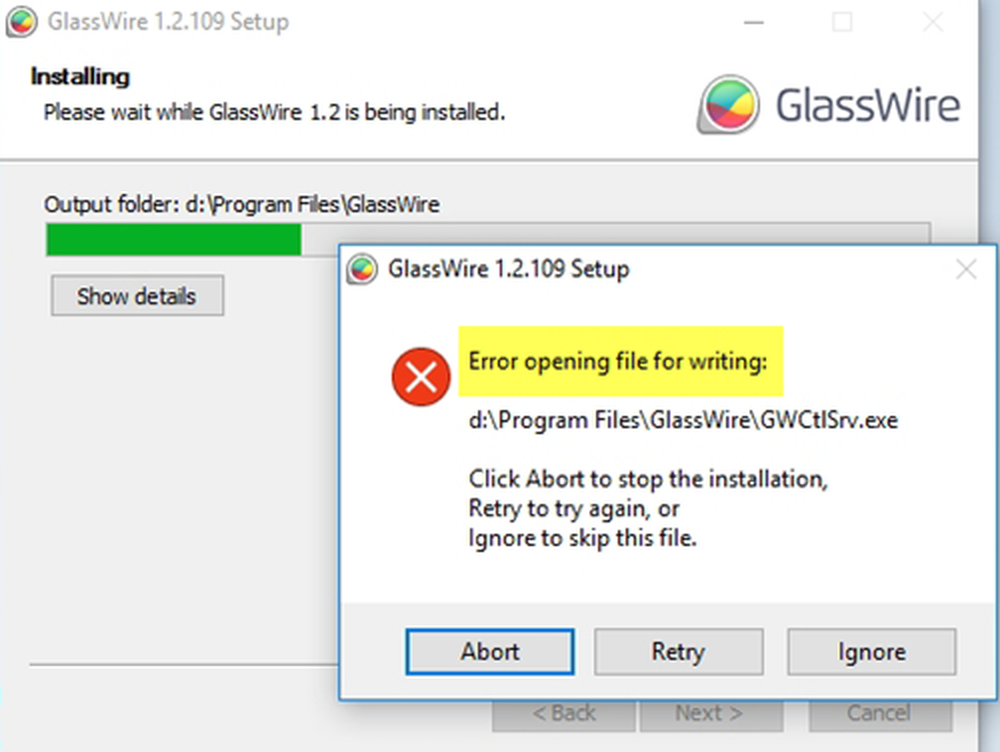
Task: Close the error dialog with its X
Action: click(x=966, y=269)
